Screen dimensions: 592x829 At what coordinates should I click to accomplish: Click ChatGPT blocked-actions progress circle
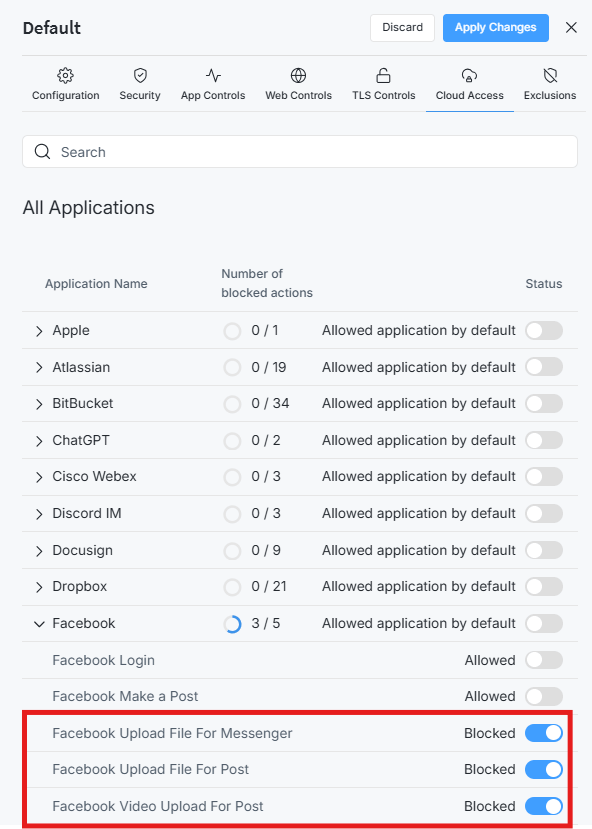tap(232, 440)
